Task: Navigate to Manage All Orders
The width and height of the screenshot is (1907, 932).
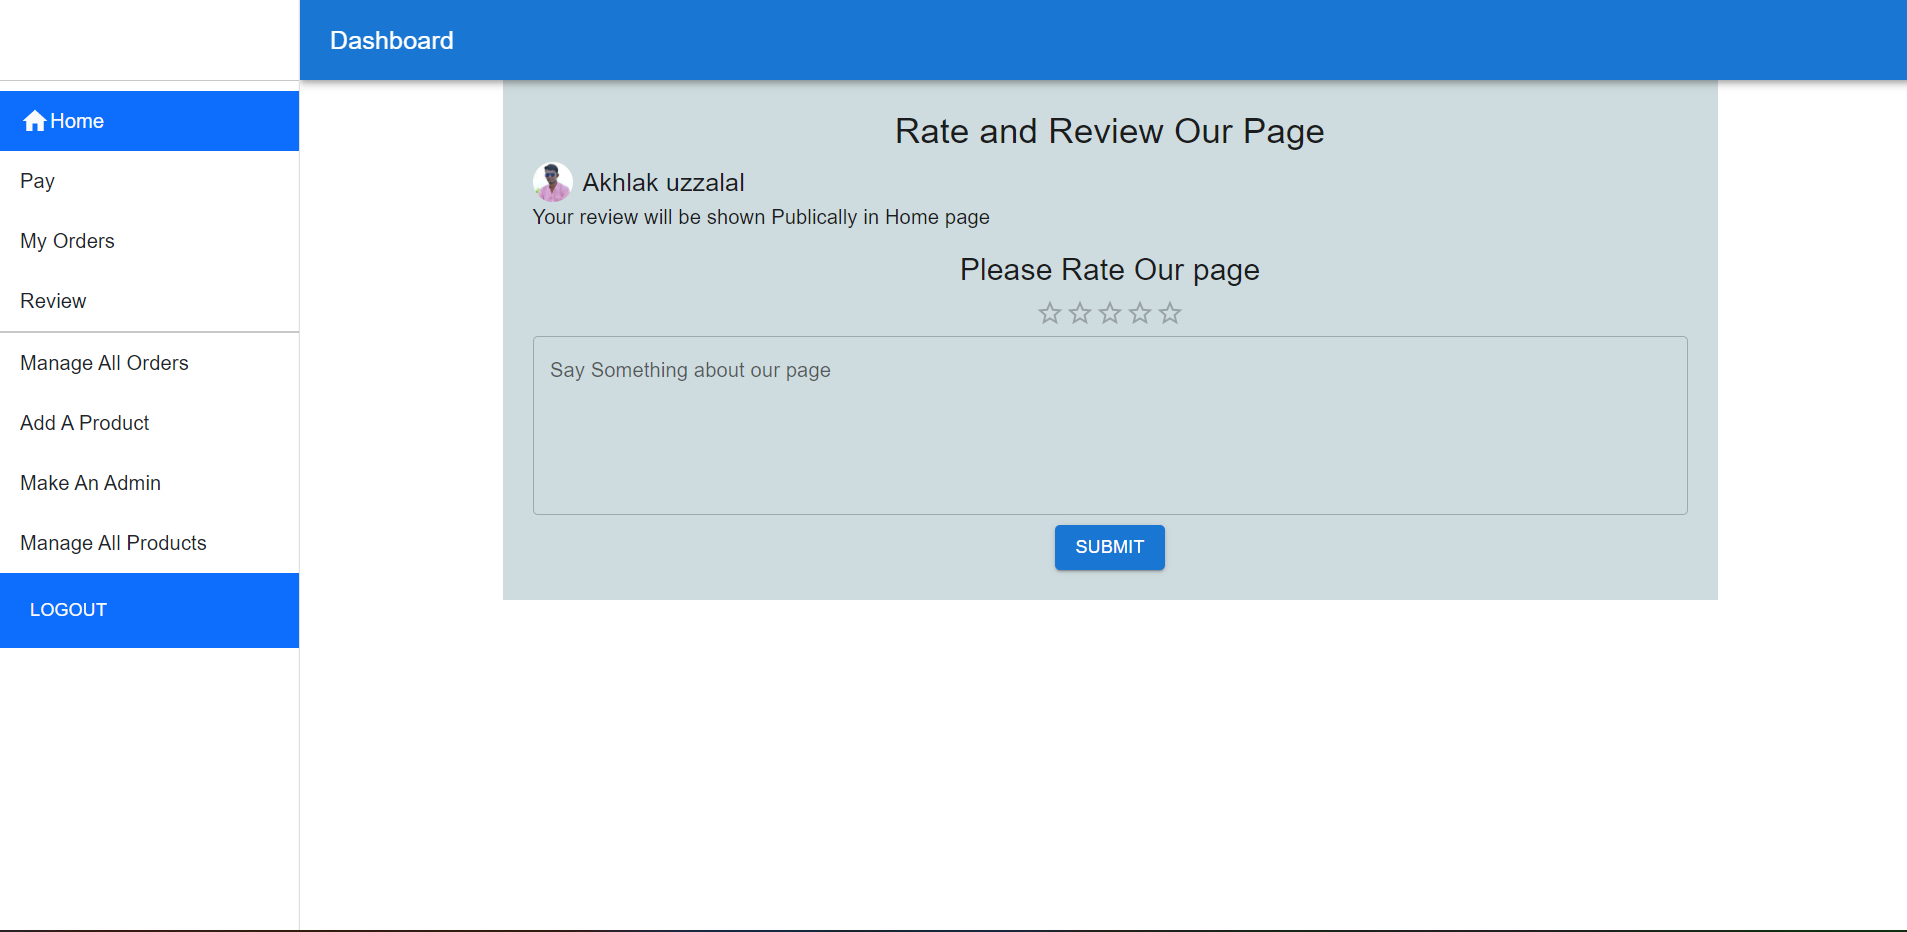Action: click(104, 363)
